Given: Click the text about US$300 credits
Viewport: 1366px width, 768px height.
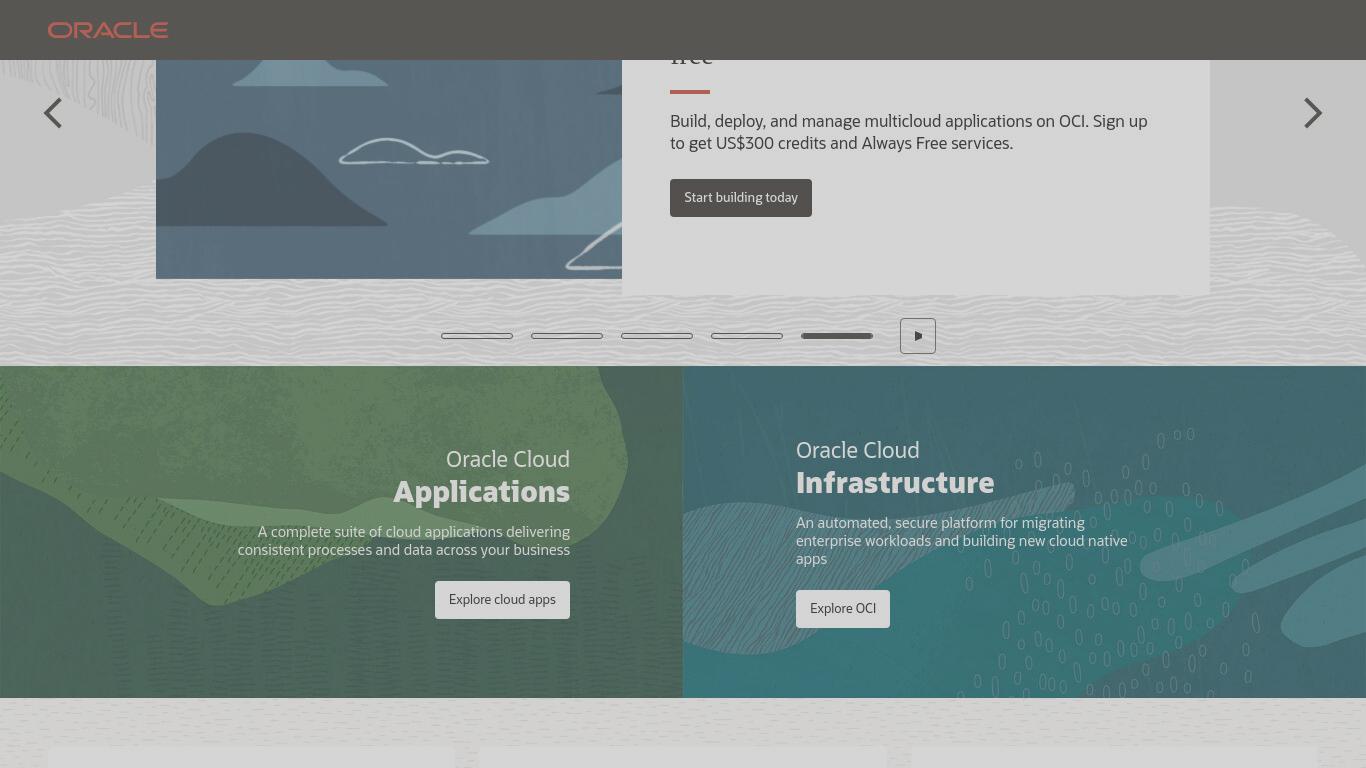Looking at the screenshot, I should 909,132.
